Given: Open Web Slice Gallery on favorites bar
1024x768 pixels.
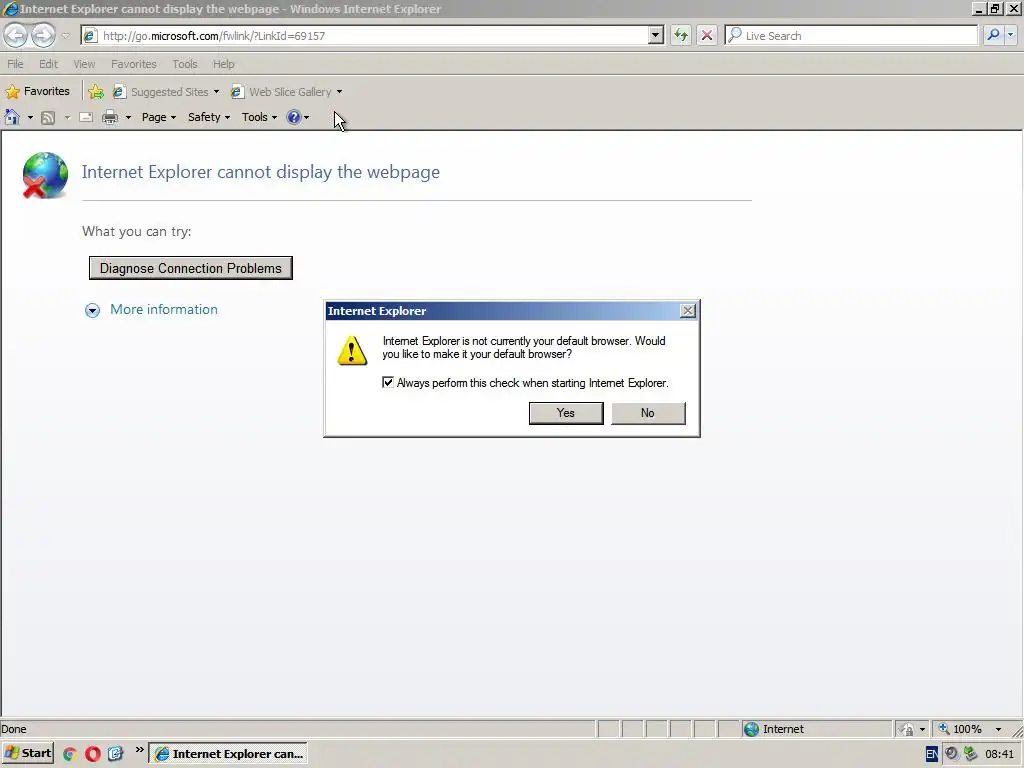Looking at the screenshot, I should (x=287, y=92).
